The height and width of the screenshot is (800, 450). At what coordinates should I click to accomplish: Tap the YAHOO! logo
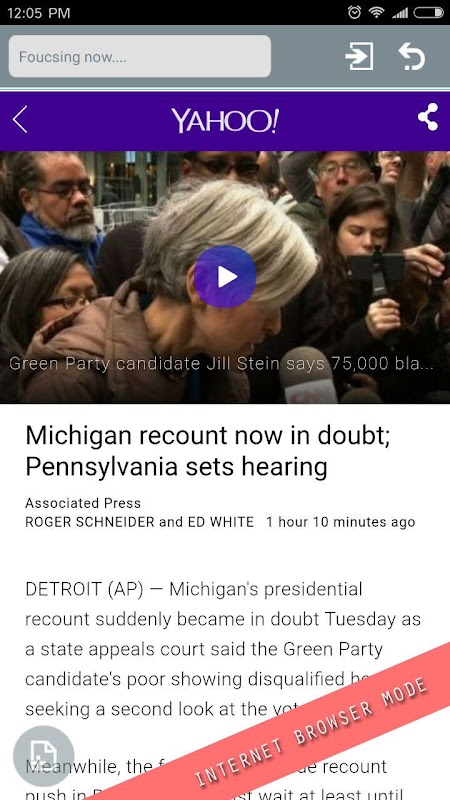[x=225, y=120]
